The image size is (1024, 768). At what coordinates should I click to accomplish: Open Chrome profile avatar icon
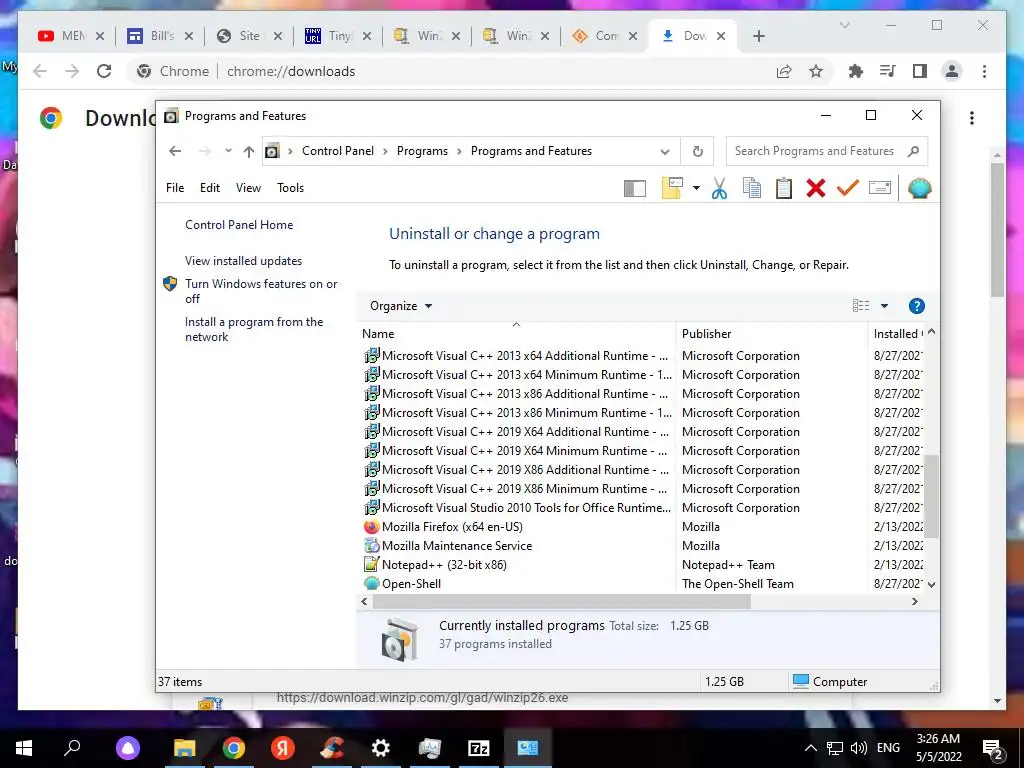point(952,71)
